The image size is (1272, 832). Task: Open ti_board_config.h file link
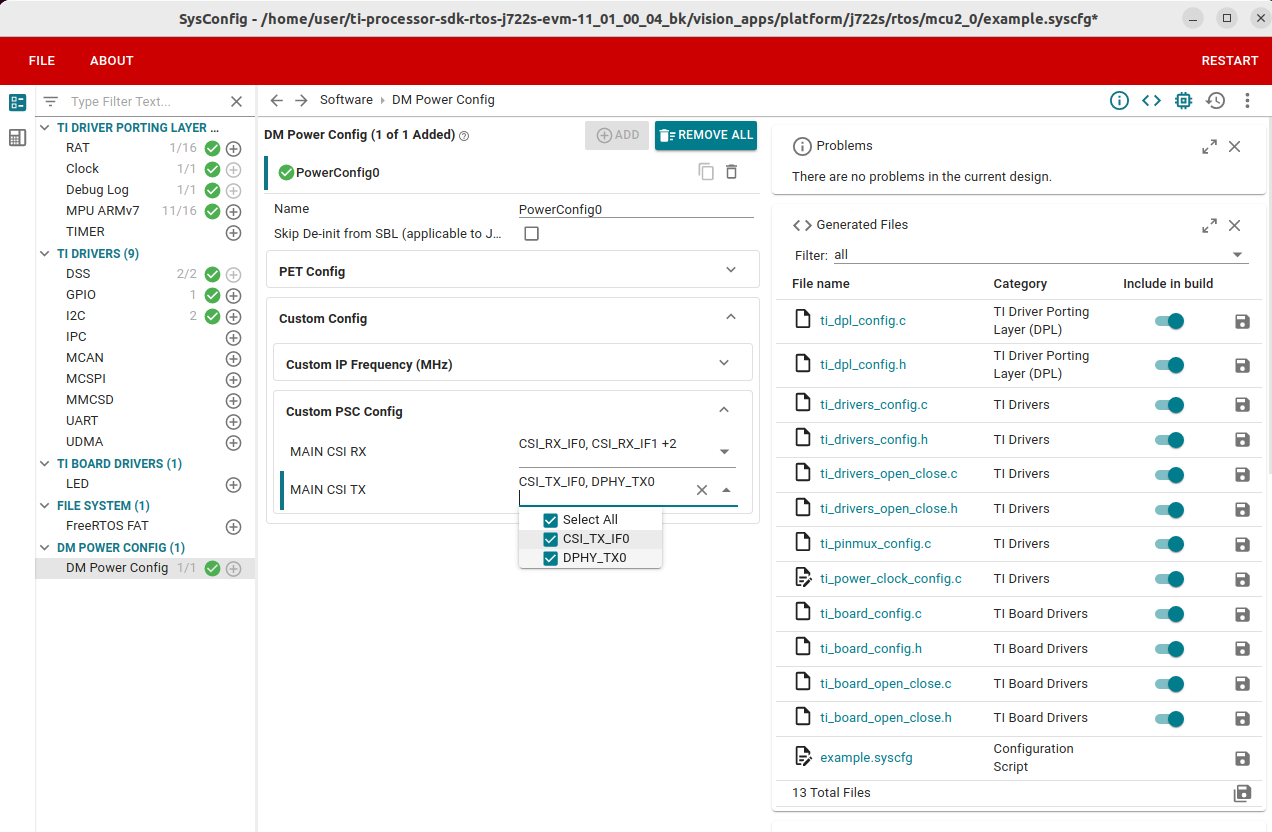(870, 648)
